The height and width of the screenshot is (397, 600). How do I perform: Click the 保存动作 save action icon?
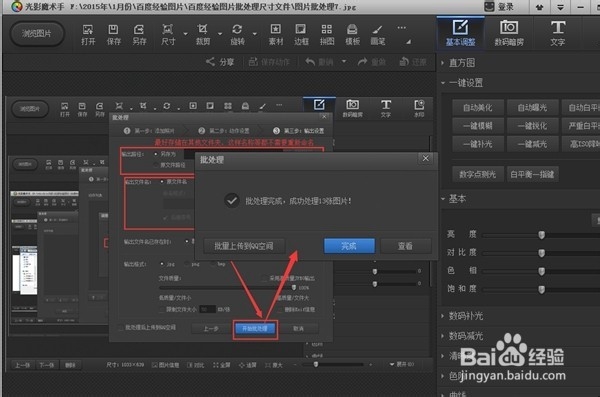tap(269, 62)
